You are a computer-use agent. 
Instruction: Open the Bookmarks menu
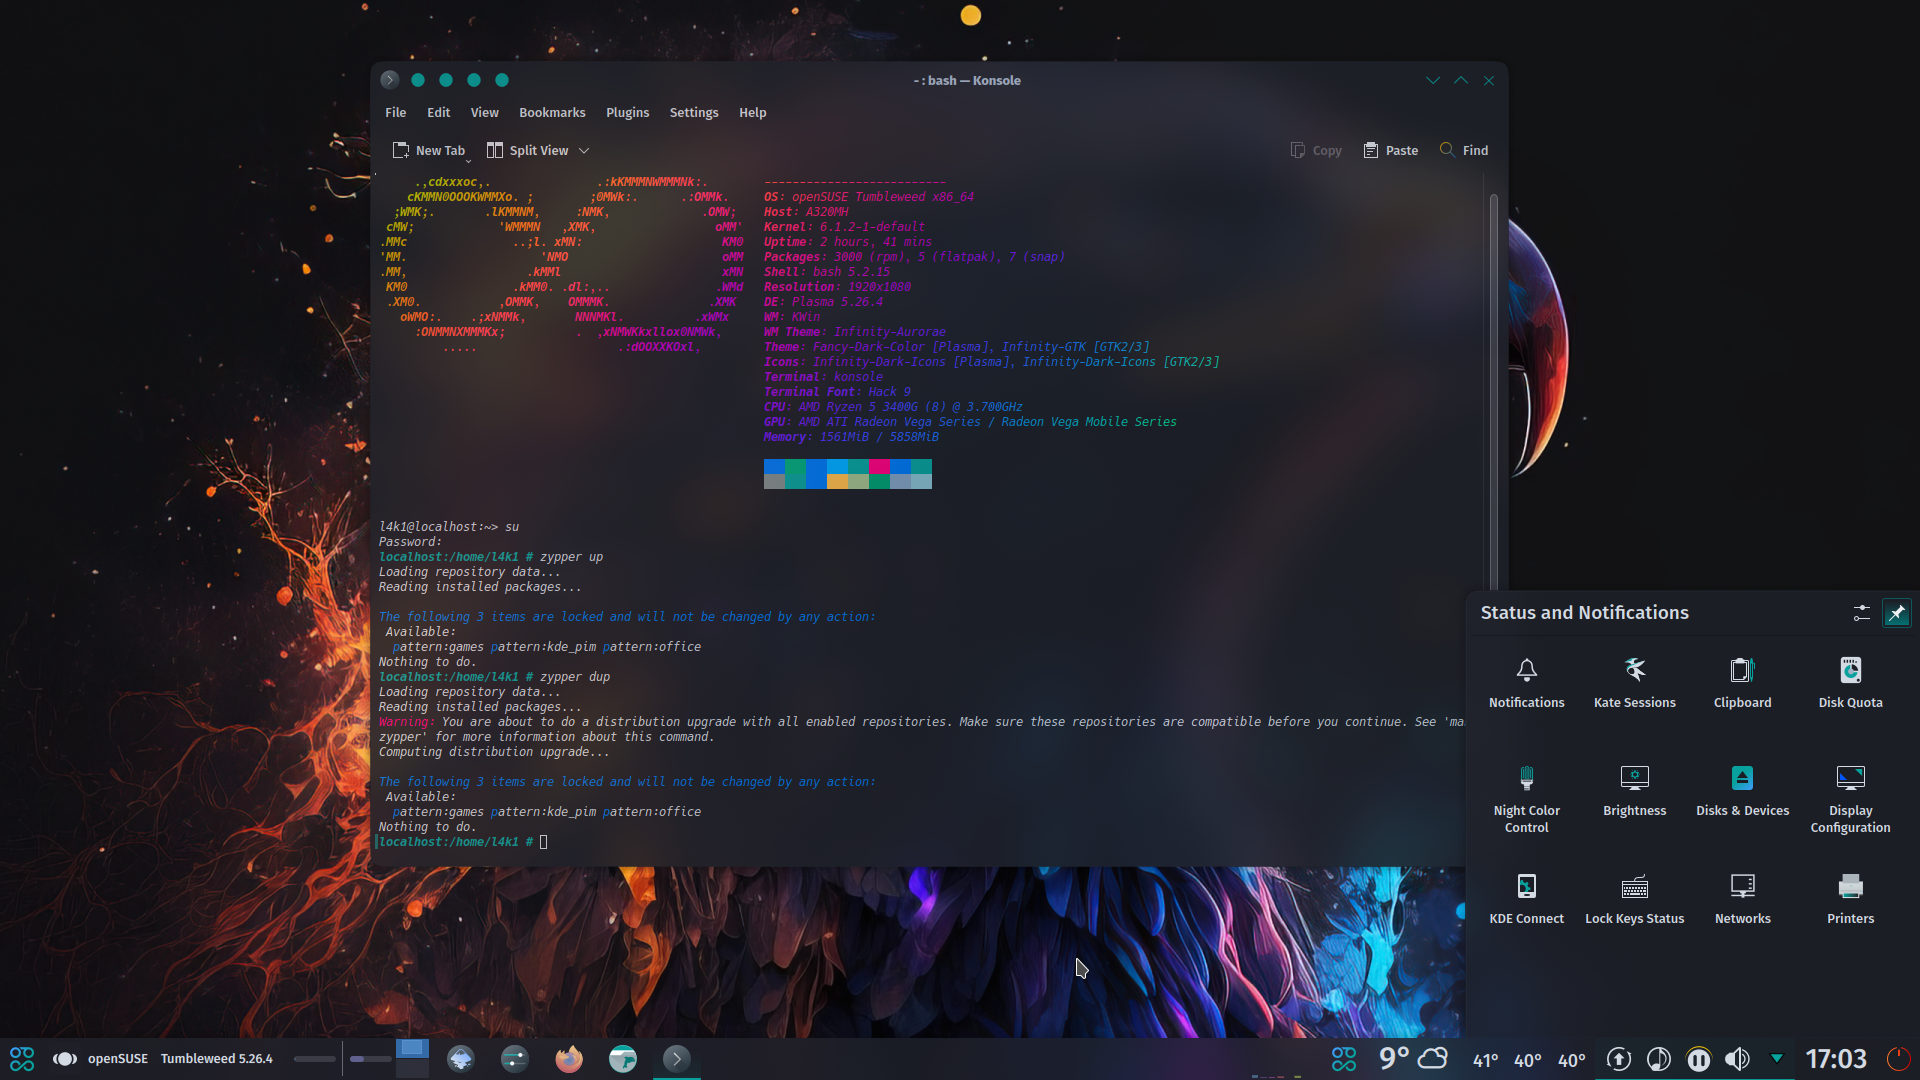point(552,113)
